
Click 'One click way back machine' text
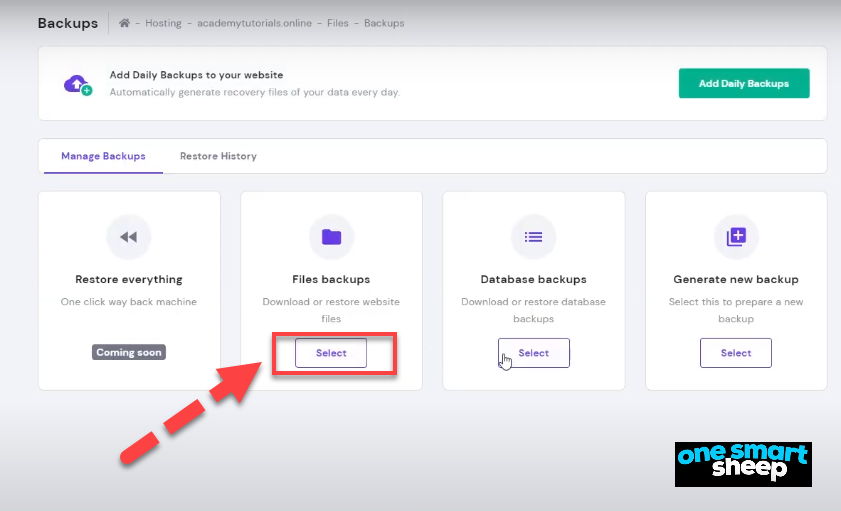click(129, 302)
